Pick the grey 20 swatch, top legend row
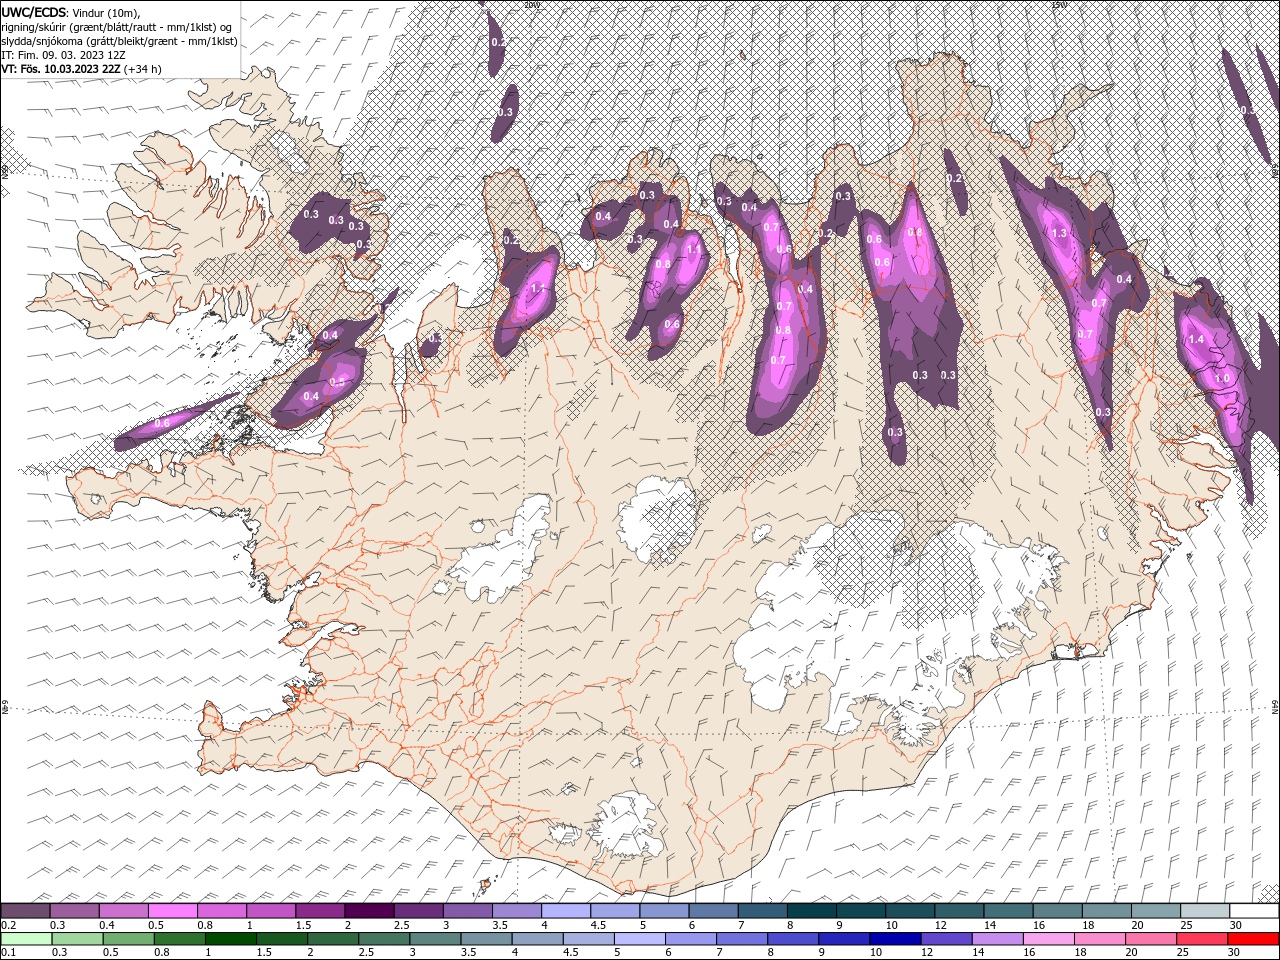 coord(1156,911)
